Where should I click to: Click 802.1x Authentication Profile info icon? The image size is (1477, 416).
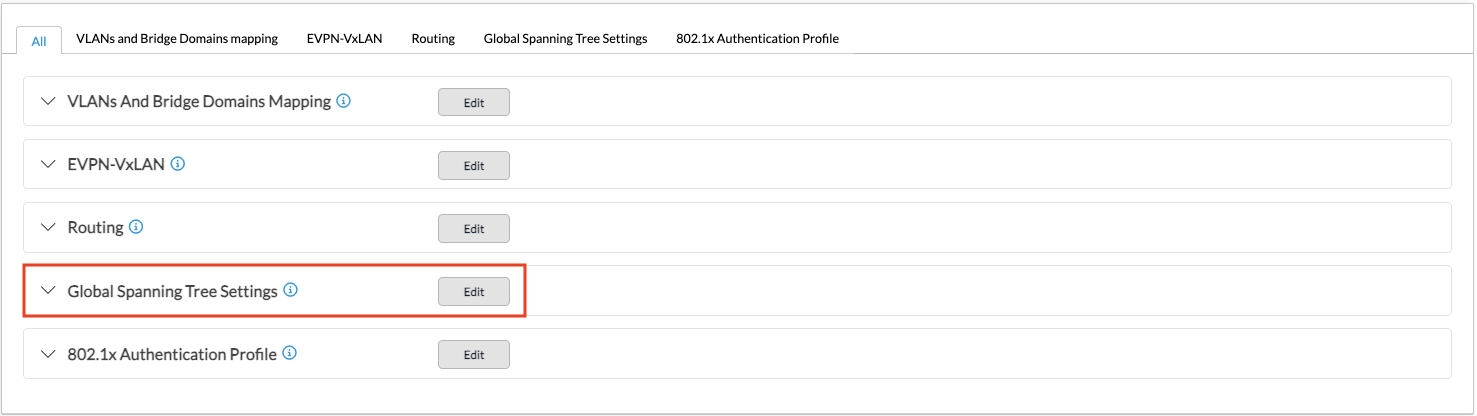(x=290, y=354)
